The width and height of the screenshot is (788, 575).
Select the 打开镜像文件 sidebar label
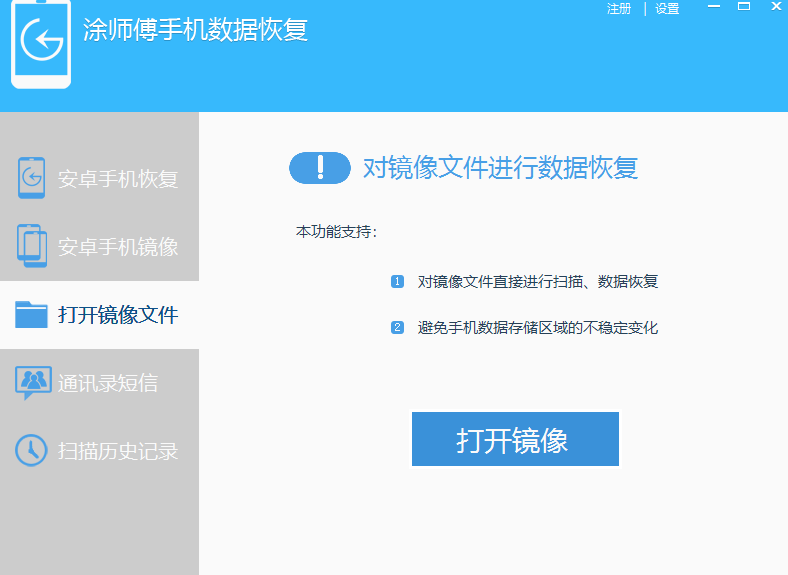point(118,316)
